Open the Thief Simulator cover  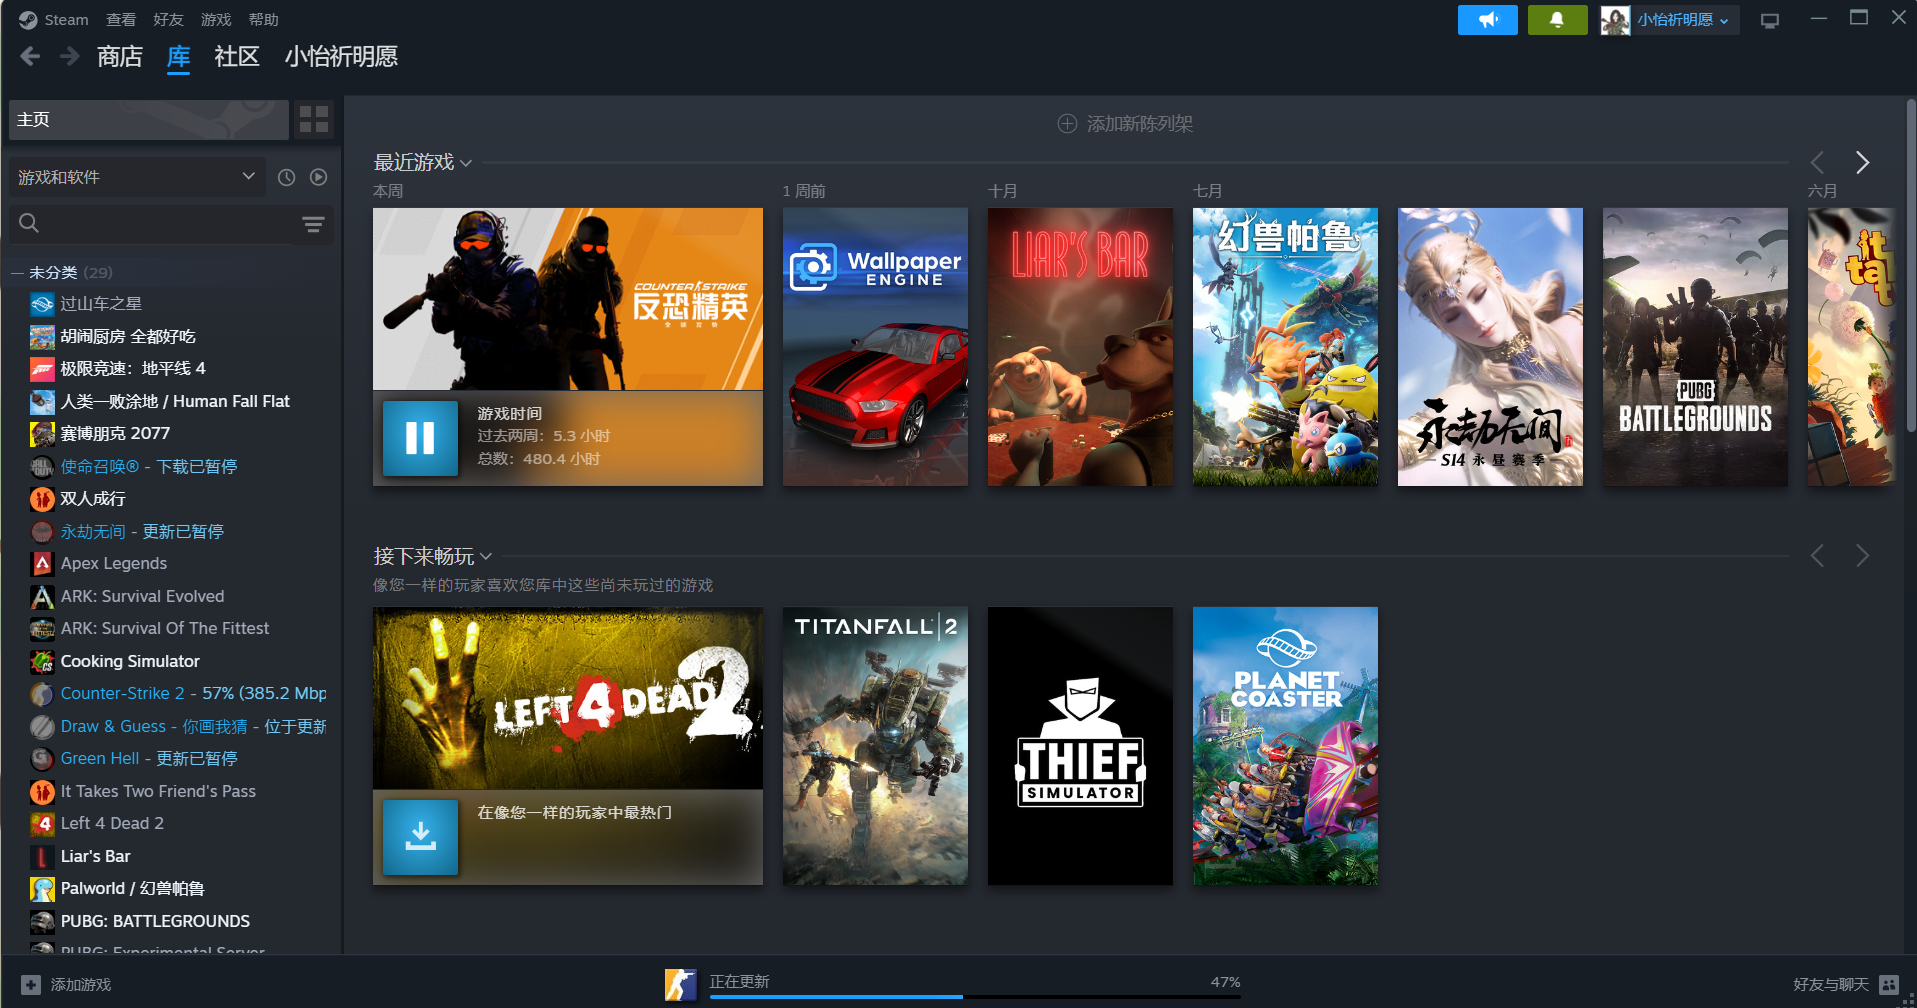(x=1080, y=746)
